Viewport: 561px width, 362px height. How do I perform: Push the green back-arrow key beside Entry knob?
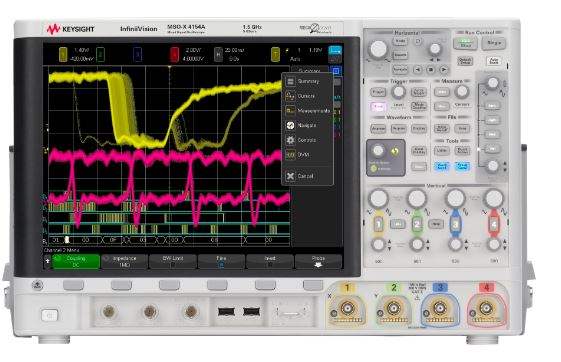coord(395,151)
